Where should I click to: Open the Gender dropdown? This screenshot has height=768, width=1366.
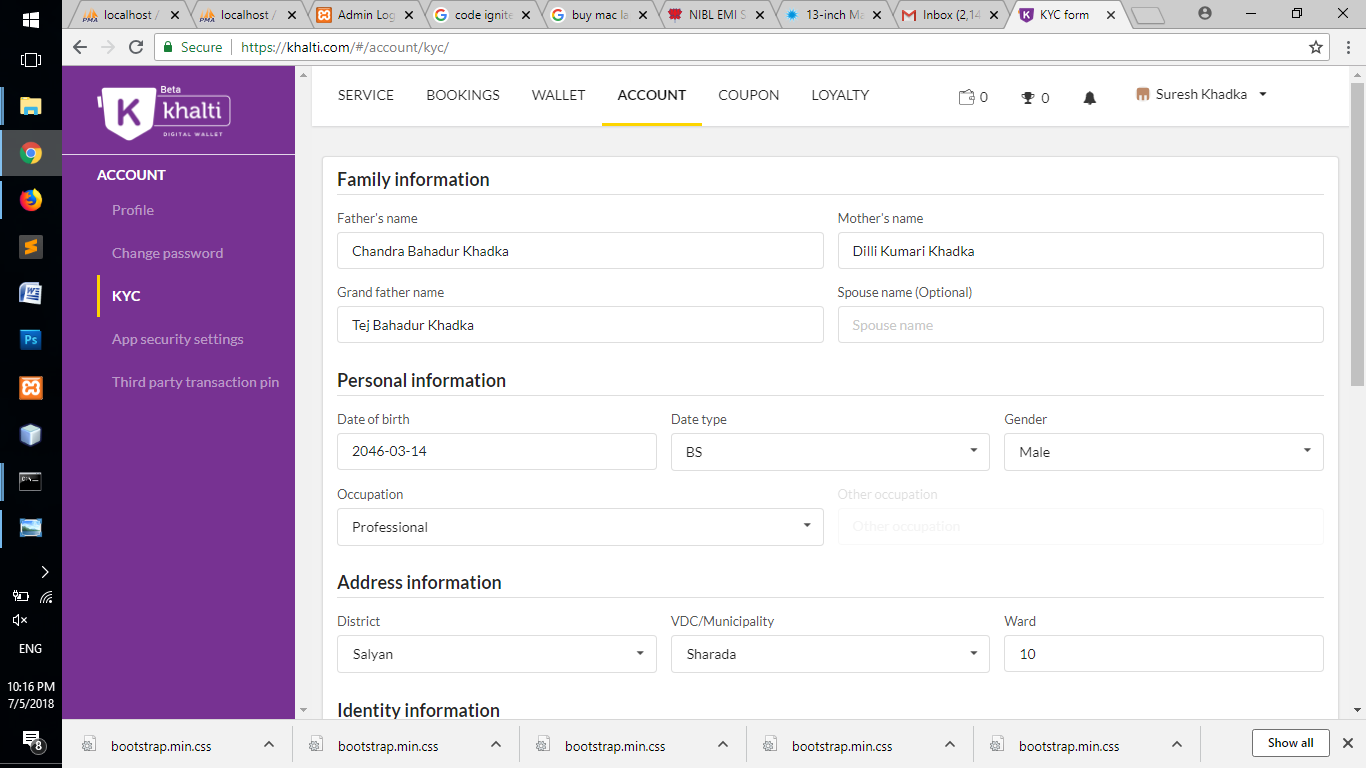(x=1163, y=452)
